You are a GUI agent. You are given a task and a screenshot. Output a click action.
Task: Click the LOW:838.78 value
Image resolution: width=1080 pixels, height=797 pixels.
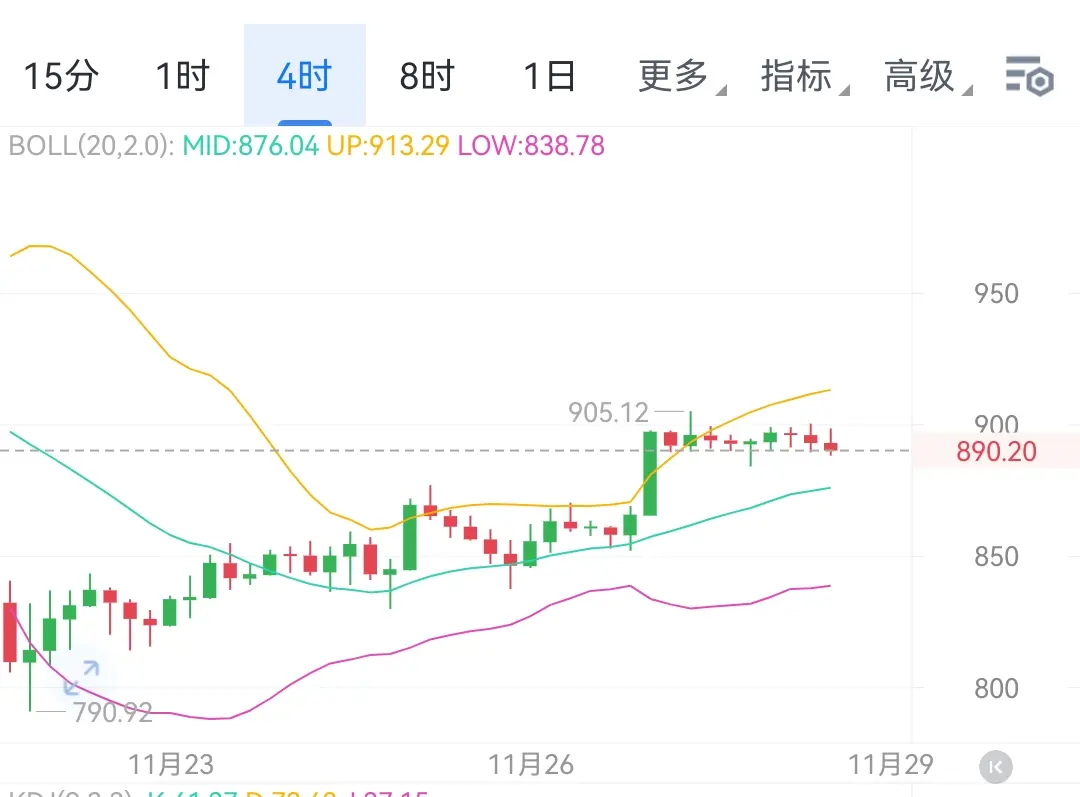pos(531,146)
